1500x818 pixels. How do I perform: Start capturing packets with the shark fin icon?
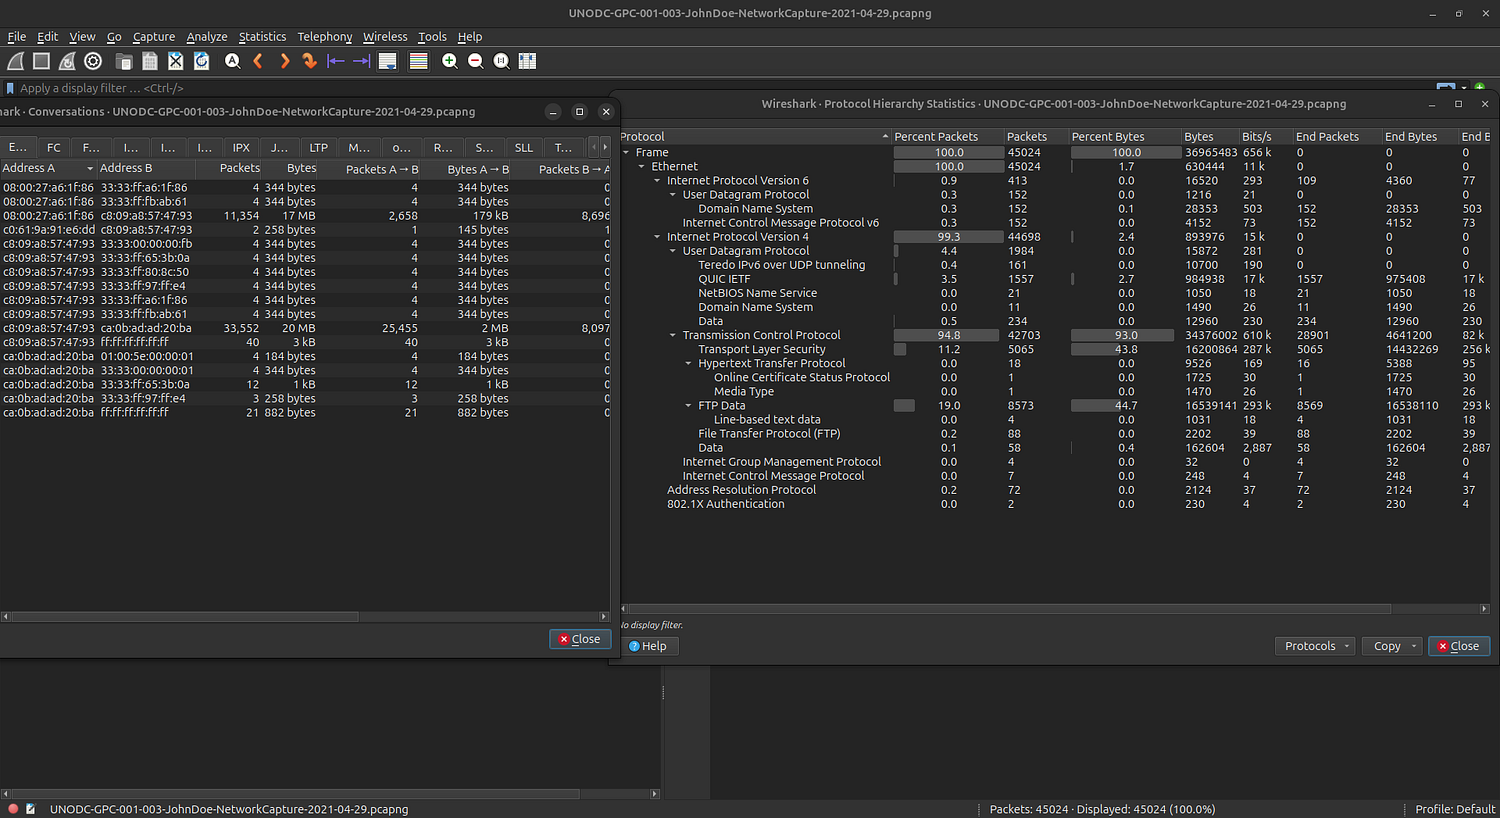[15, 61]
